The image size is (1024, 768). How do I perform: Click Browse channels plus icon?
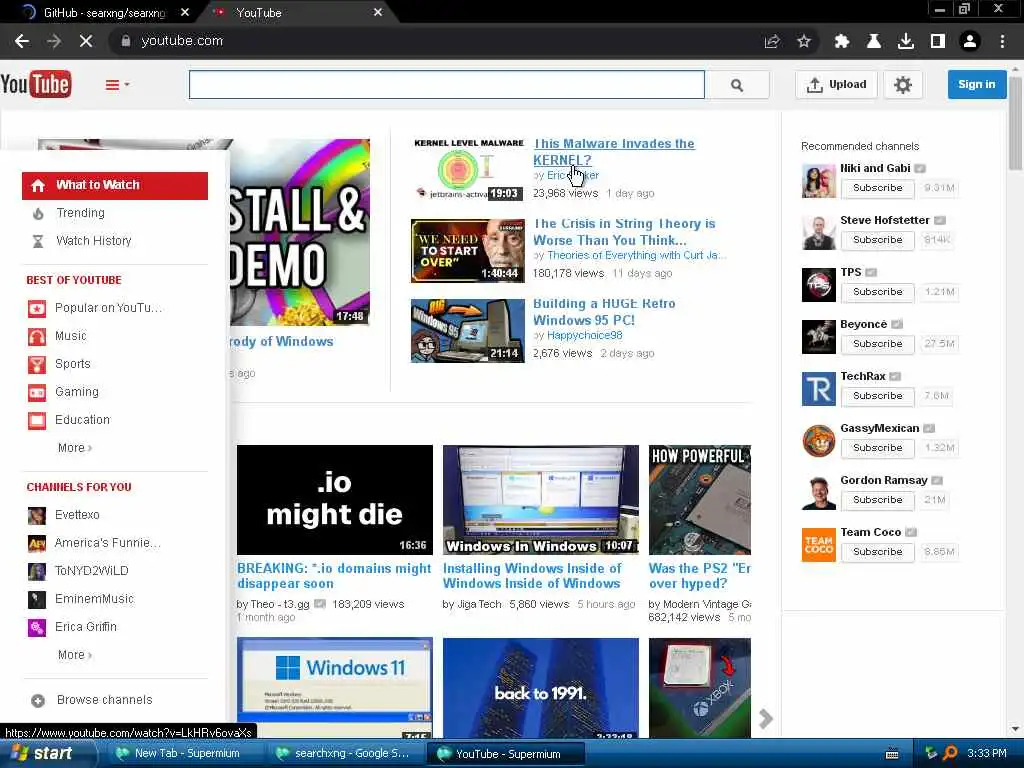38,701
